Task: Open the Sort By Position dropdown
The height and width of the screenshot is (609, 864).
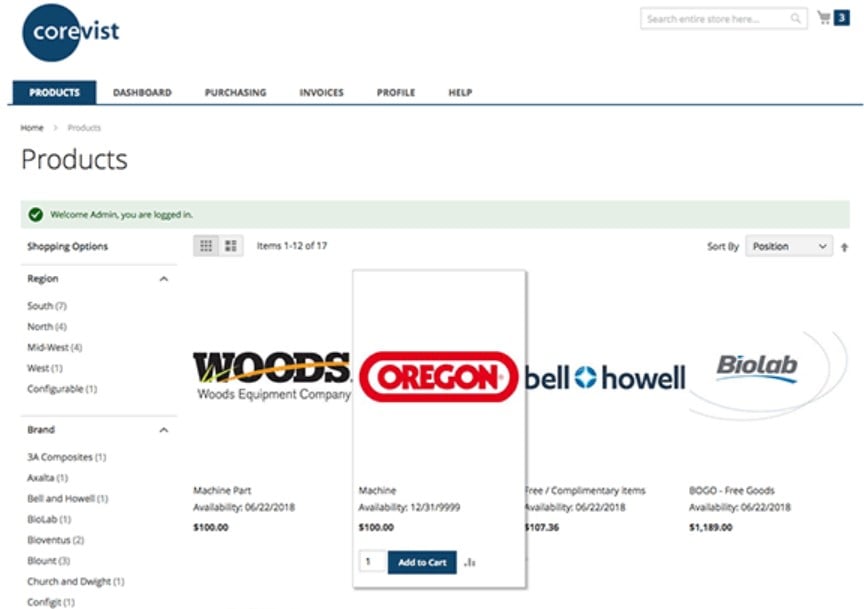Action: [789, 246]
